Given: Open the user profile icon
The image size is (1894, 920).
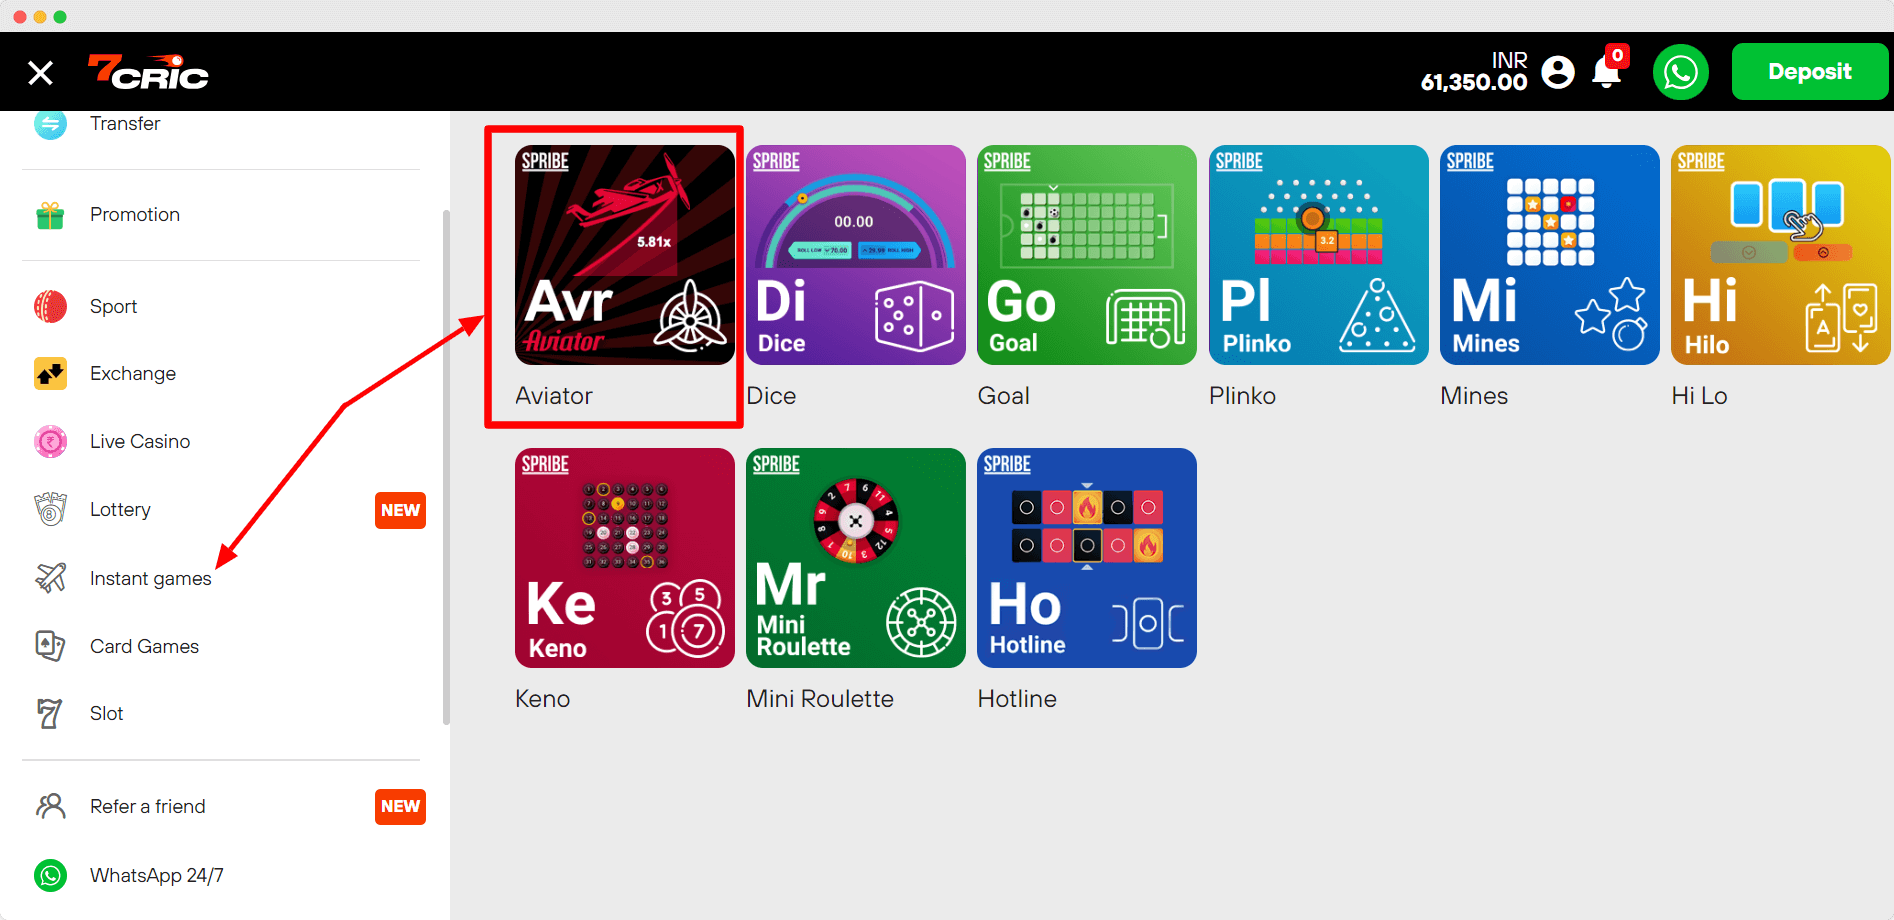Looking at the screenshot, I should tap(1558, 72).
